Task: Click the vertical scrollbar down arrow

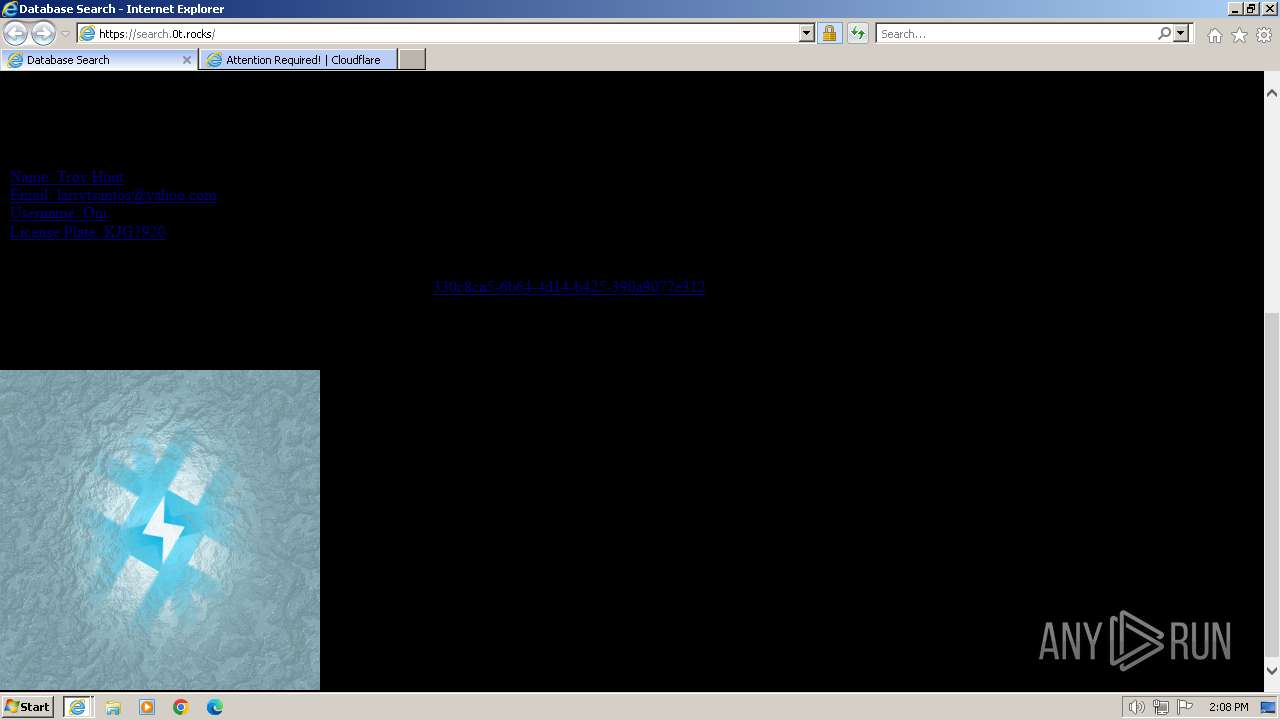Action: click(x=1272, y=670)
